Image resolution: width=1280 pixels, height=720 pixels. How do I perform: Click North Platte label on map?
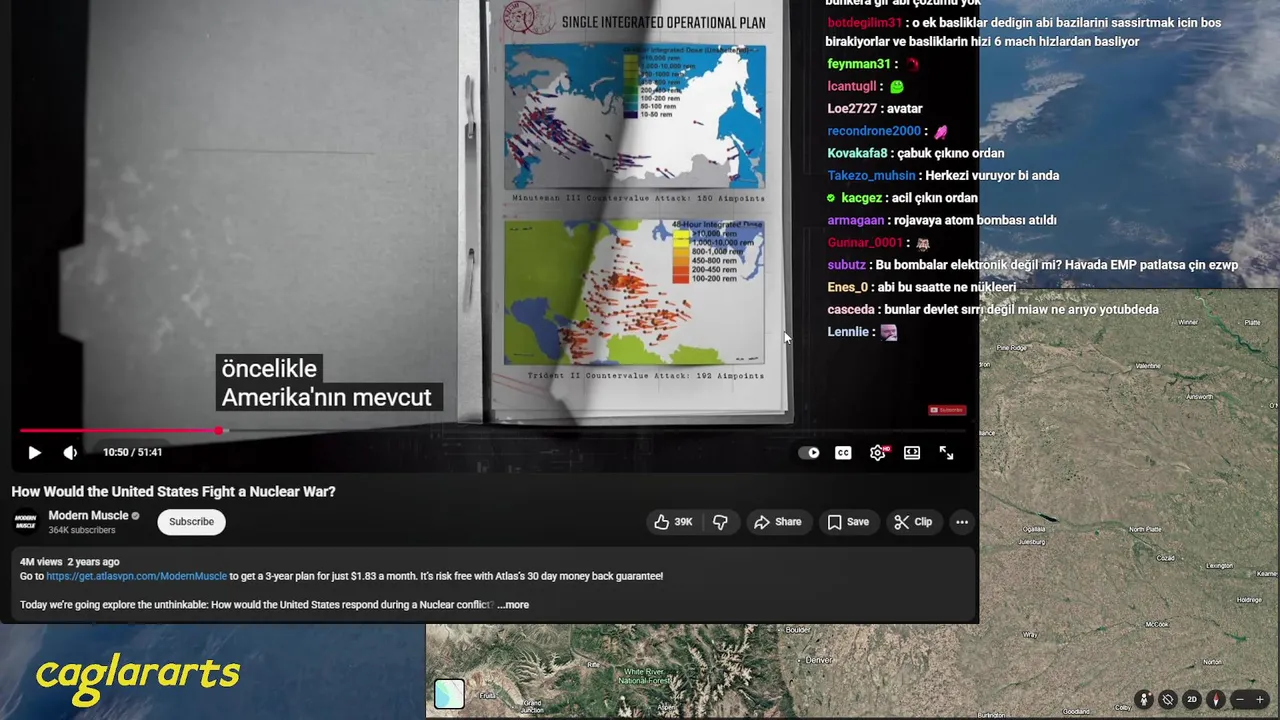pyautogui.click(x=1145, y=529)
